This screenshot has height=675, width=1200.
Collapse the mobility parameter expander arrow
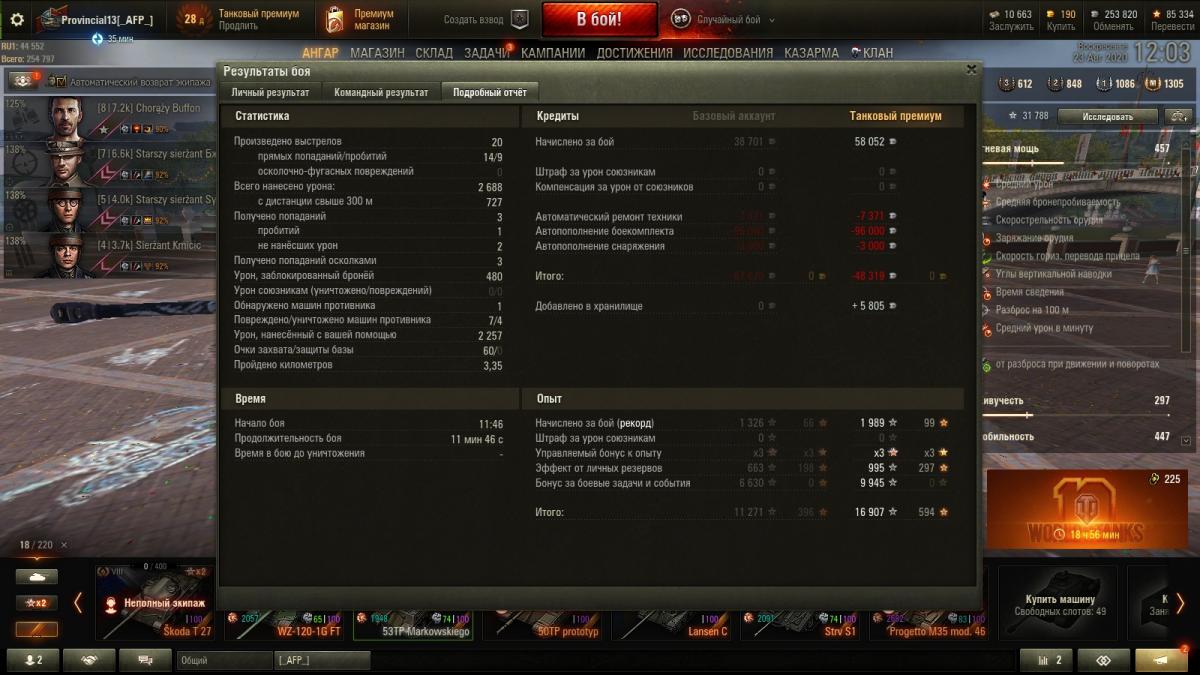click(x=1187, y=440)
